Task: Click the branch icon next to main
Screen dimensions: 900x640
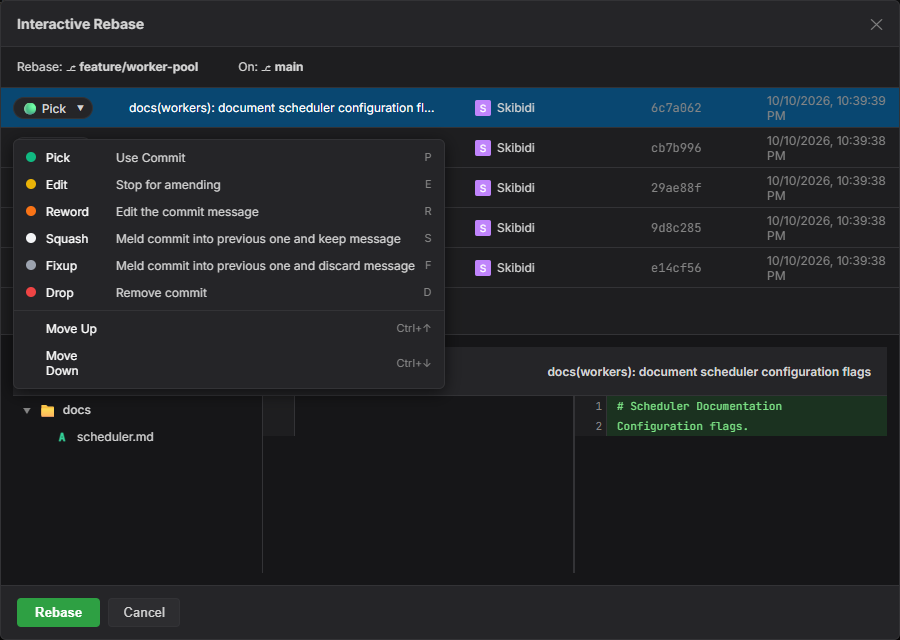Action: tap(266, 68)
